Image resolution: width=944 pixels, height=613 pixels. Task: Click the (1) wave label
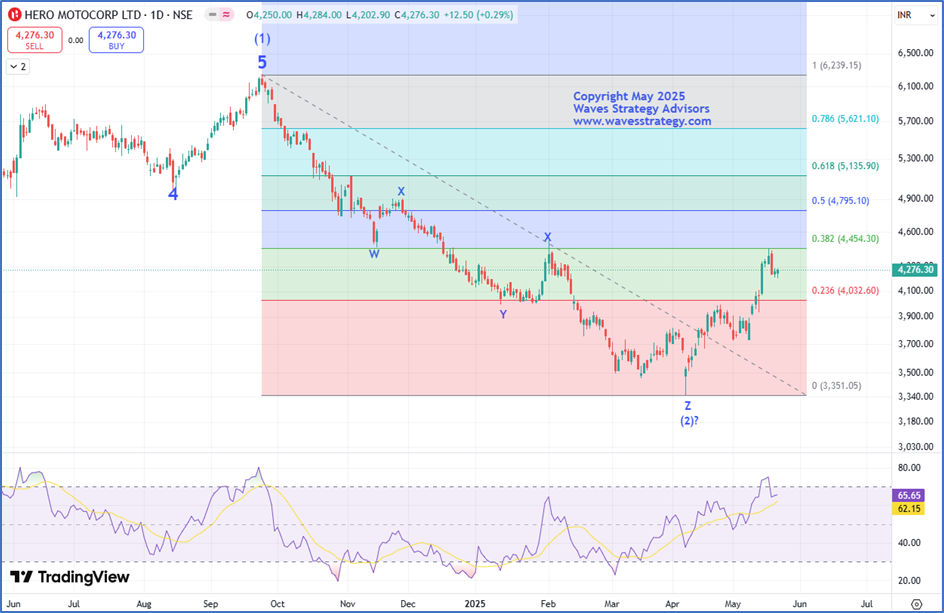tap(262, 39)
